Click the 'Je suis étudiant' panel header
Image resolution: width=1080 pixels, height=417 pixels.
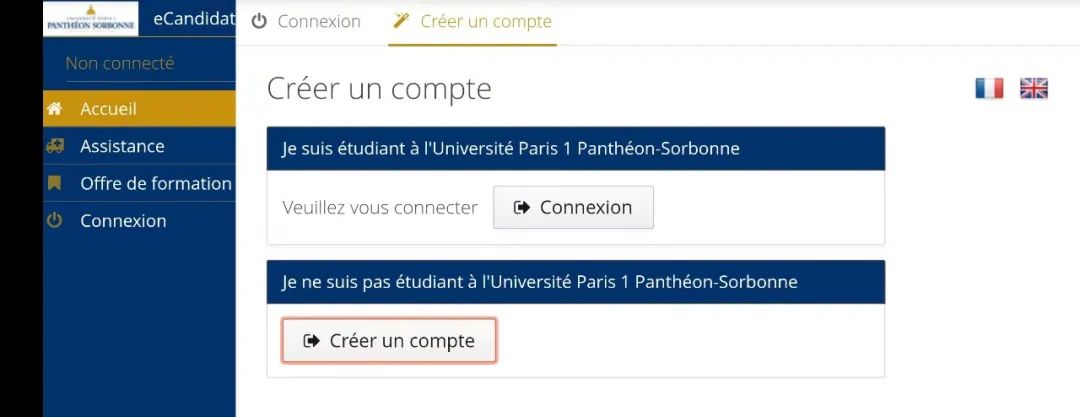(x=576, y=148)
